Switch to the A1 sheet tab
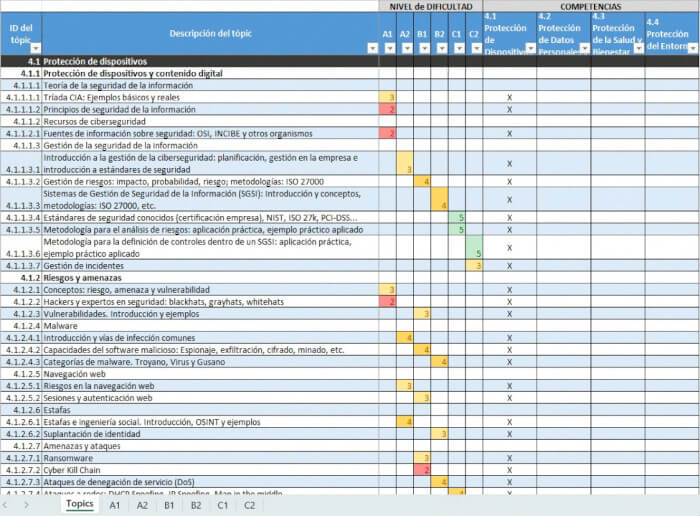 [x=115, y=505]
